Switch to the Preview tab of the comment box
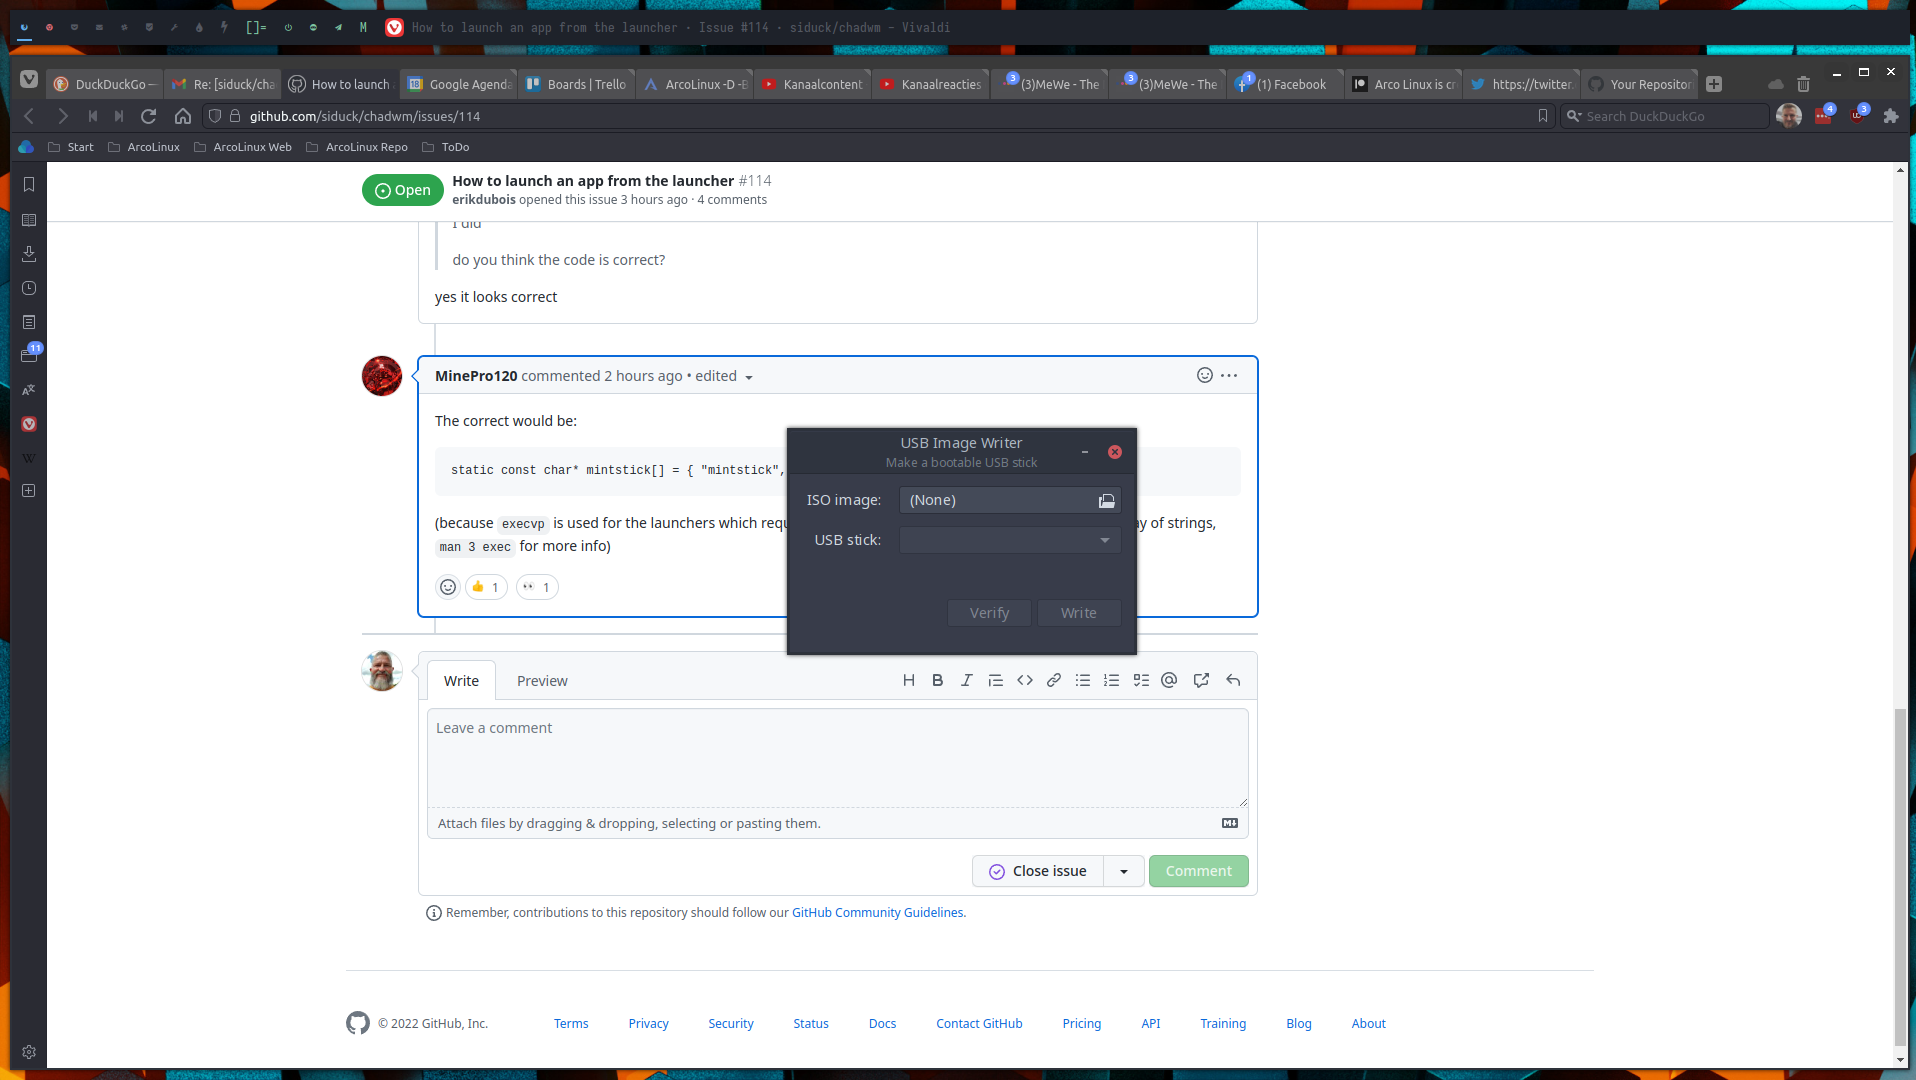 (x=542, y=680)
